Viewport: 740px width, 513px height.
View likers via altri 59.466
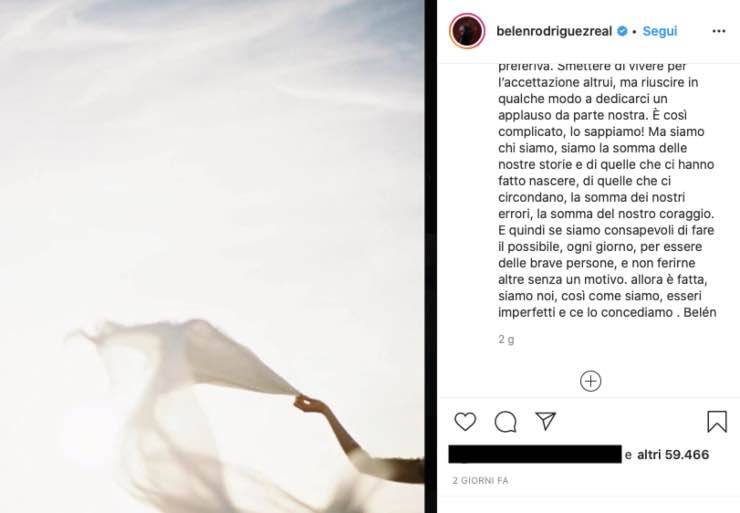point(673,454)
